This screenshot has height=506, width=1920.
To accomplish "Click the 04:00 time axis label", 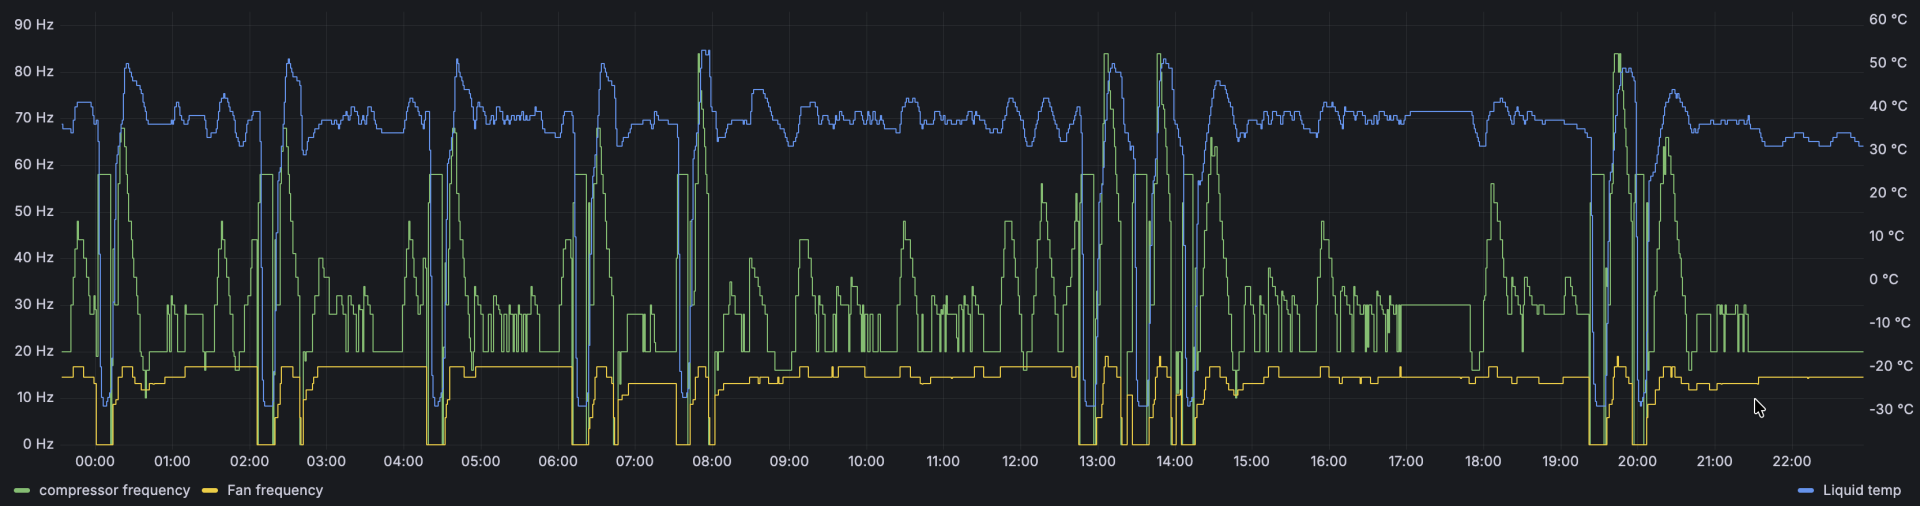I will [403, 461].
